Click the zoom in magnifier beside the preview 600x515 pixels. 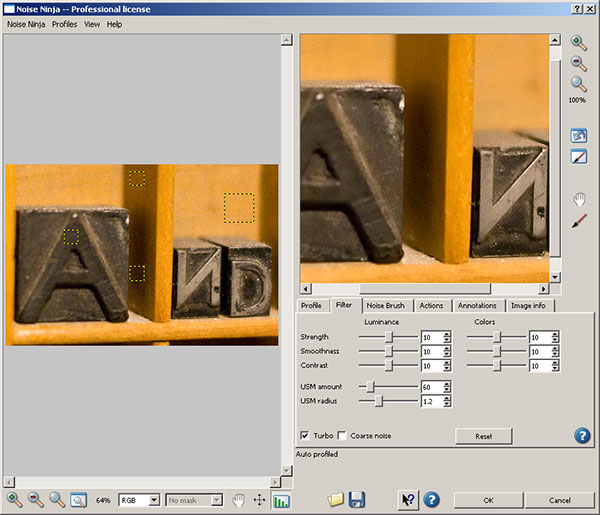pyautogui.click(x=578, y=43)
